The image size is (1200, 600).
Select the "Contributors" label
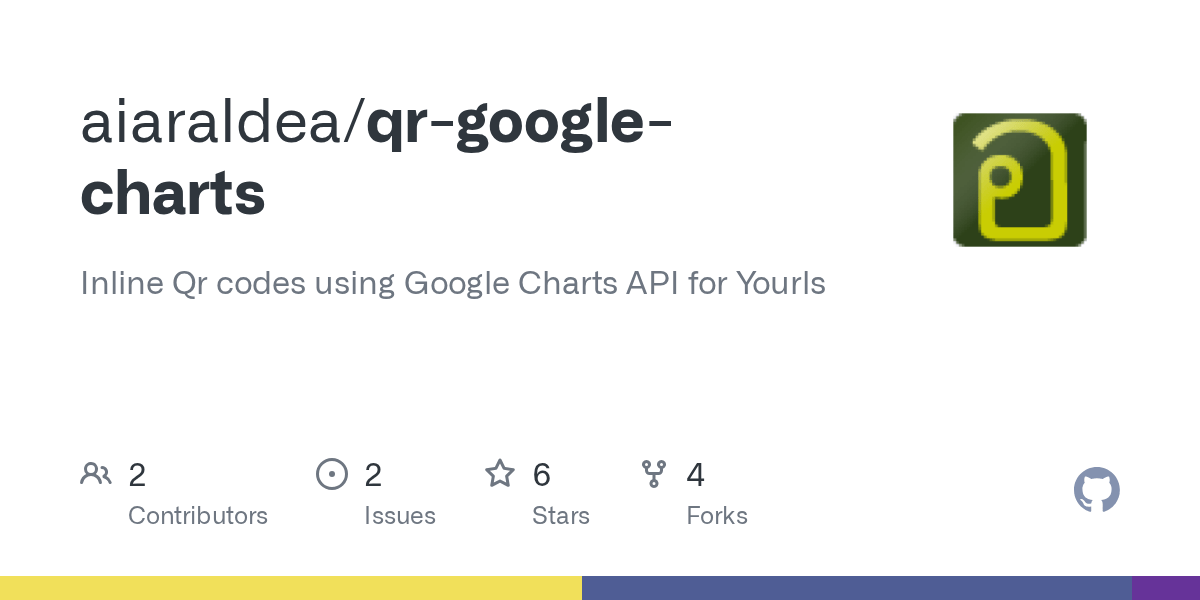point(198,516)
